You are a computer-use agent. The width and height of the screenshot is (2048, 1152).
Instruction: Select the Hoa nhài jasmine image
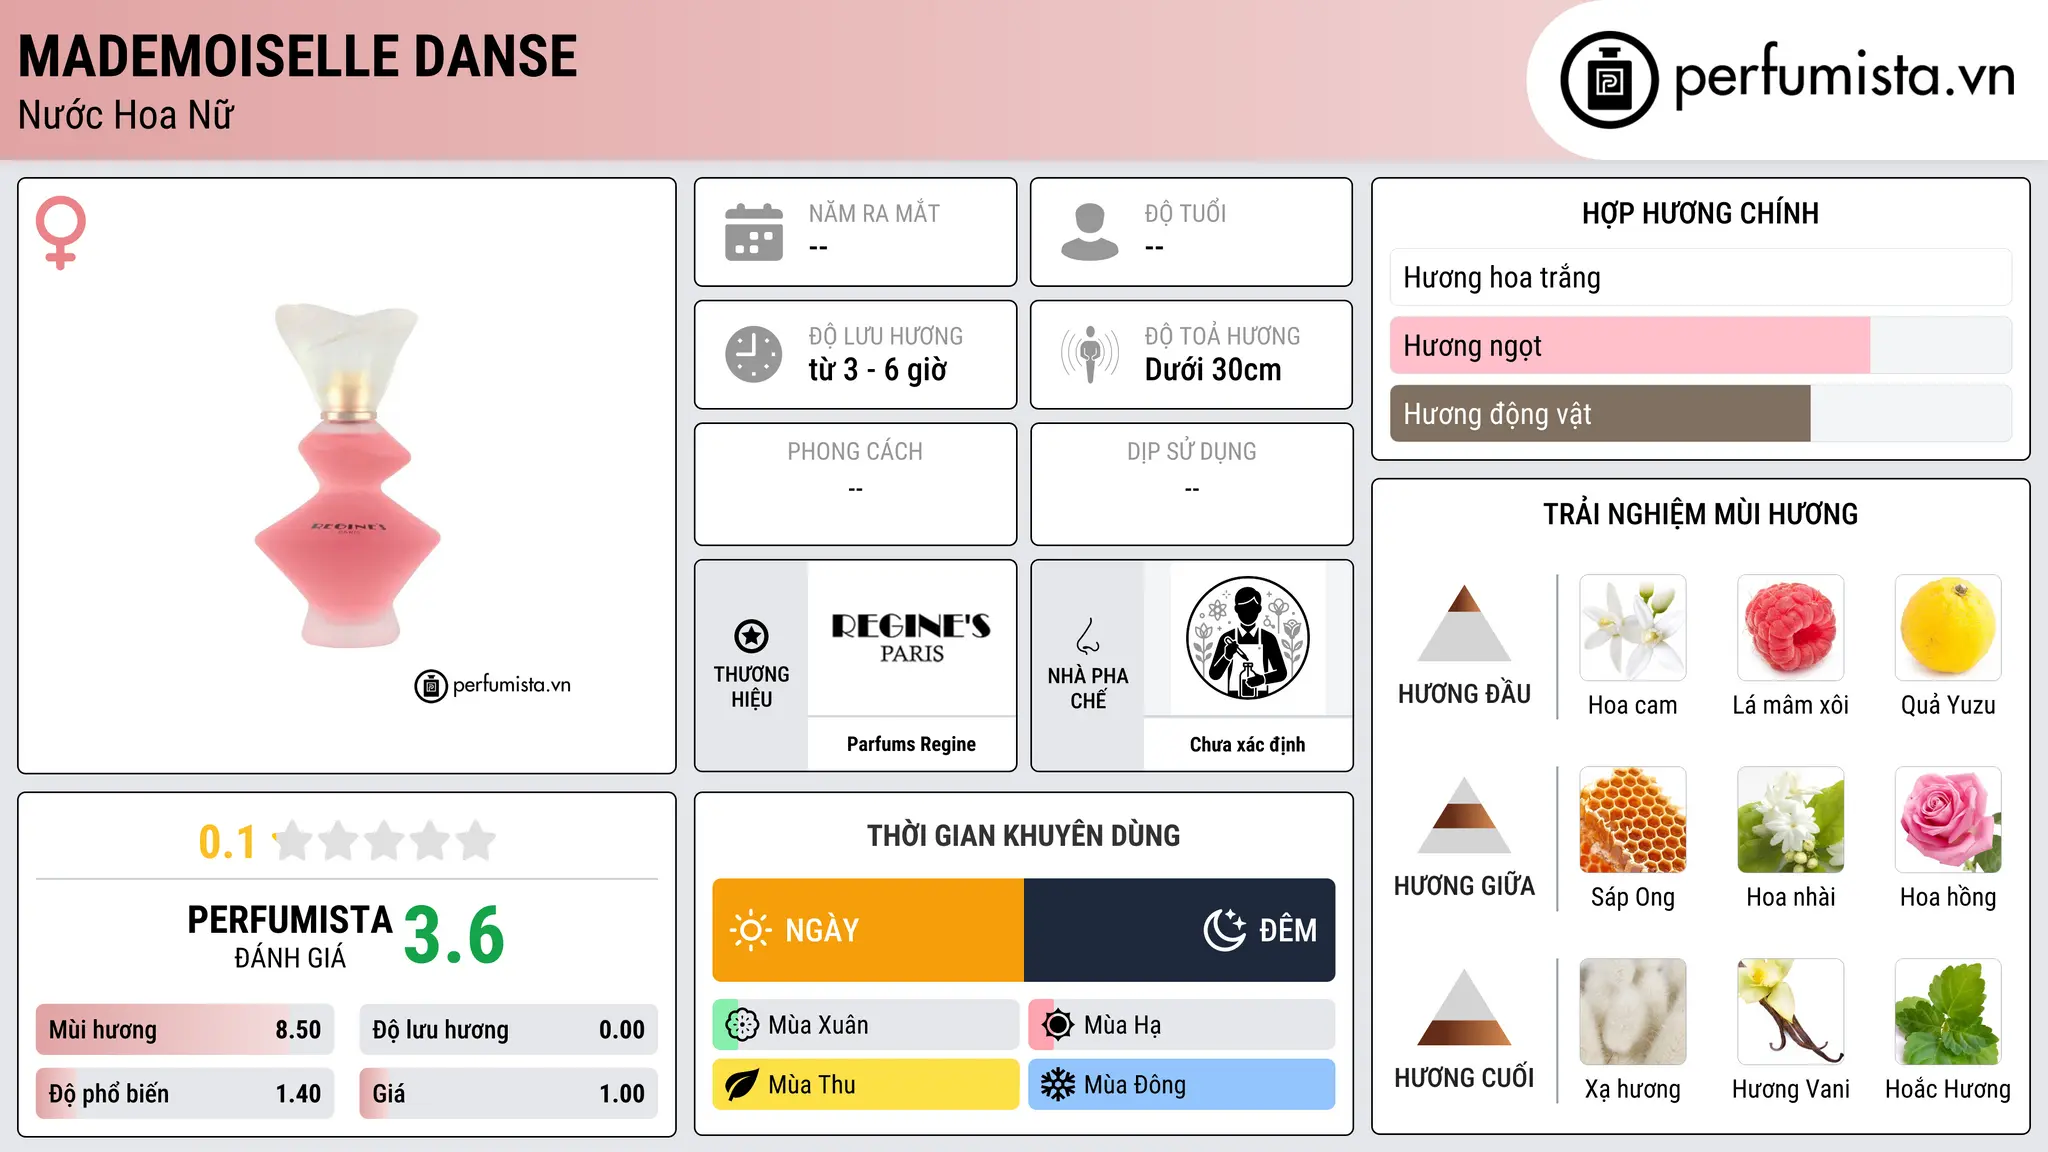pos(1791,820)
